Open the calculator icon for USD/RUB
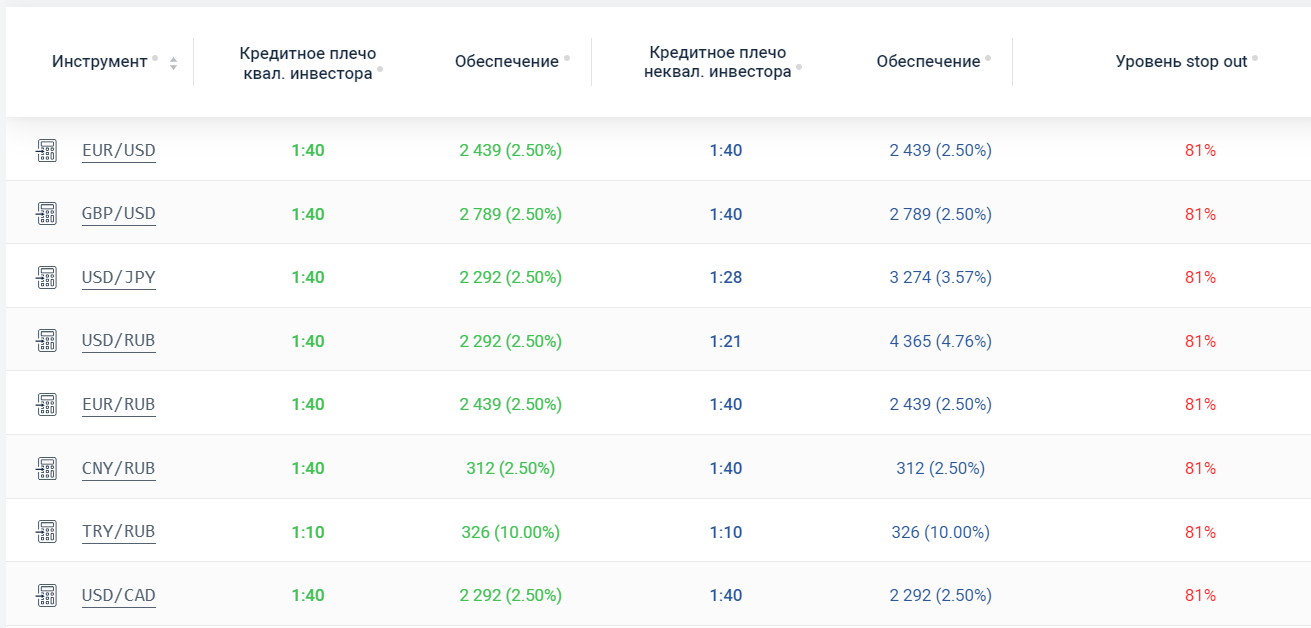The height and width of the screenshot is (628, 1311). pos(46,341)
